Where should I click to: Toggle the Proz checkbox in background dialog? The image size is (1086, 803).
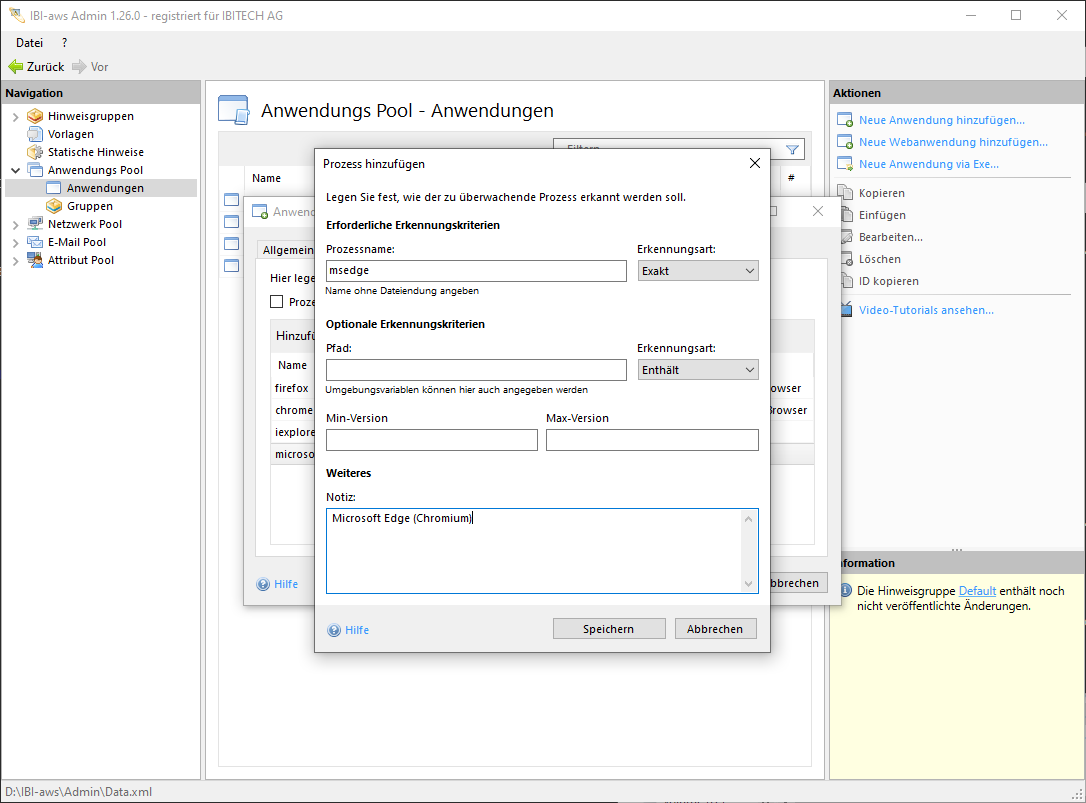[x=277, y=302]
